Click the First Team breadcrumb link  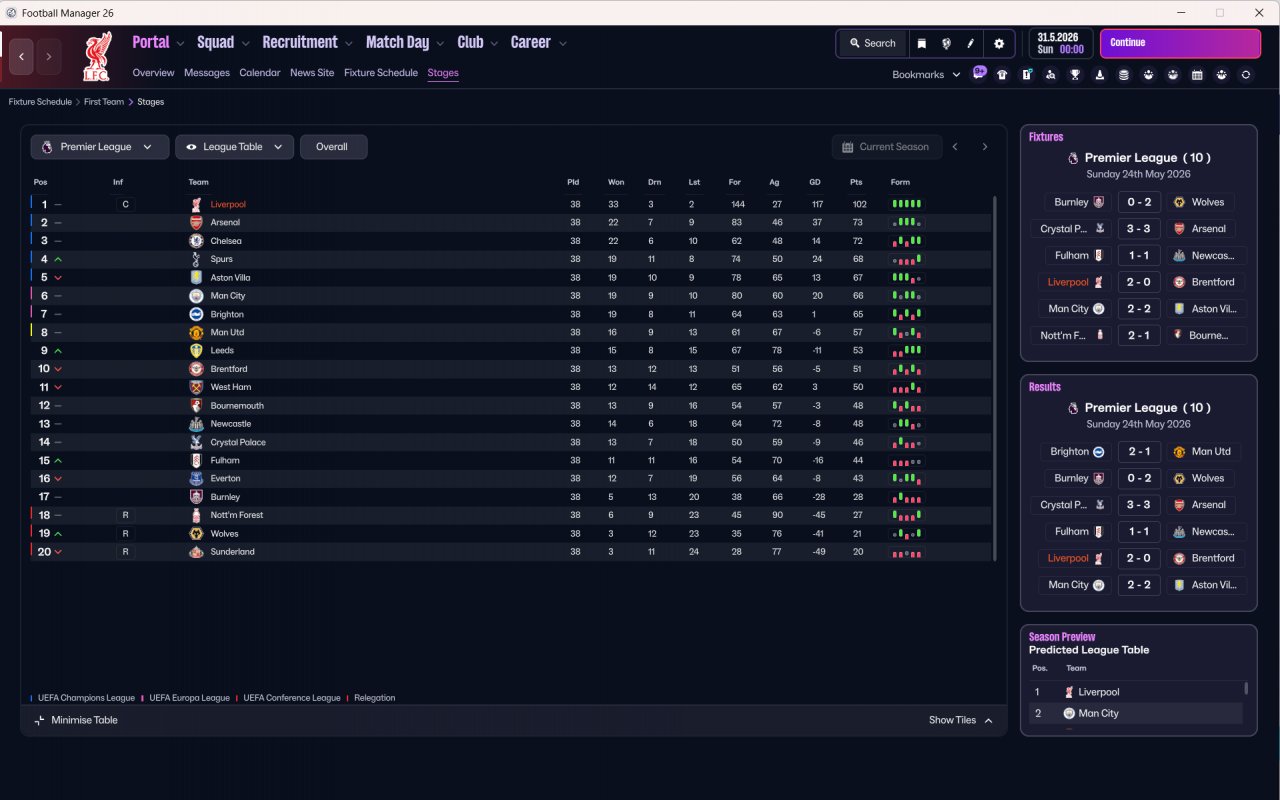tap(104, 102)
